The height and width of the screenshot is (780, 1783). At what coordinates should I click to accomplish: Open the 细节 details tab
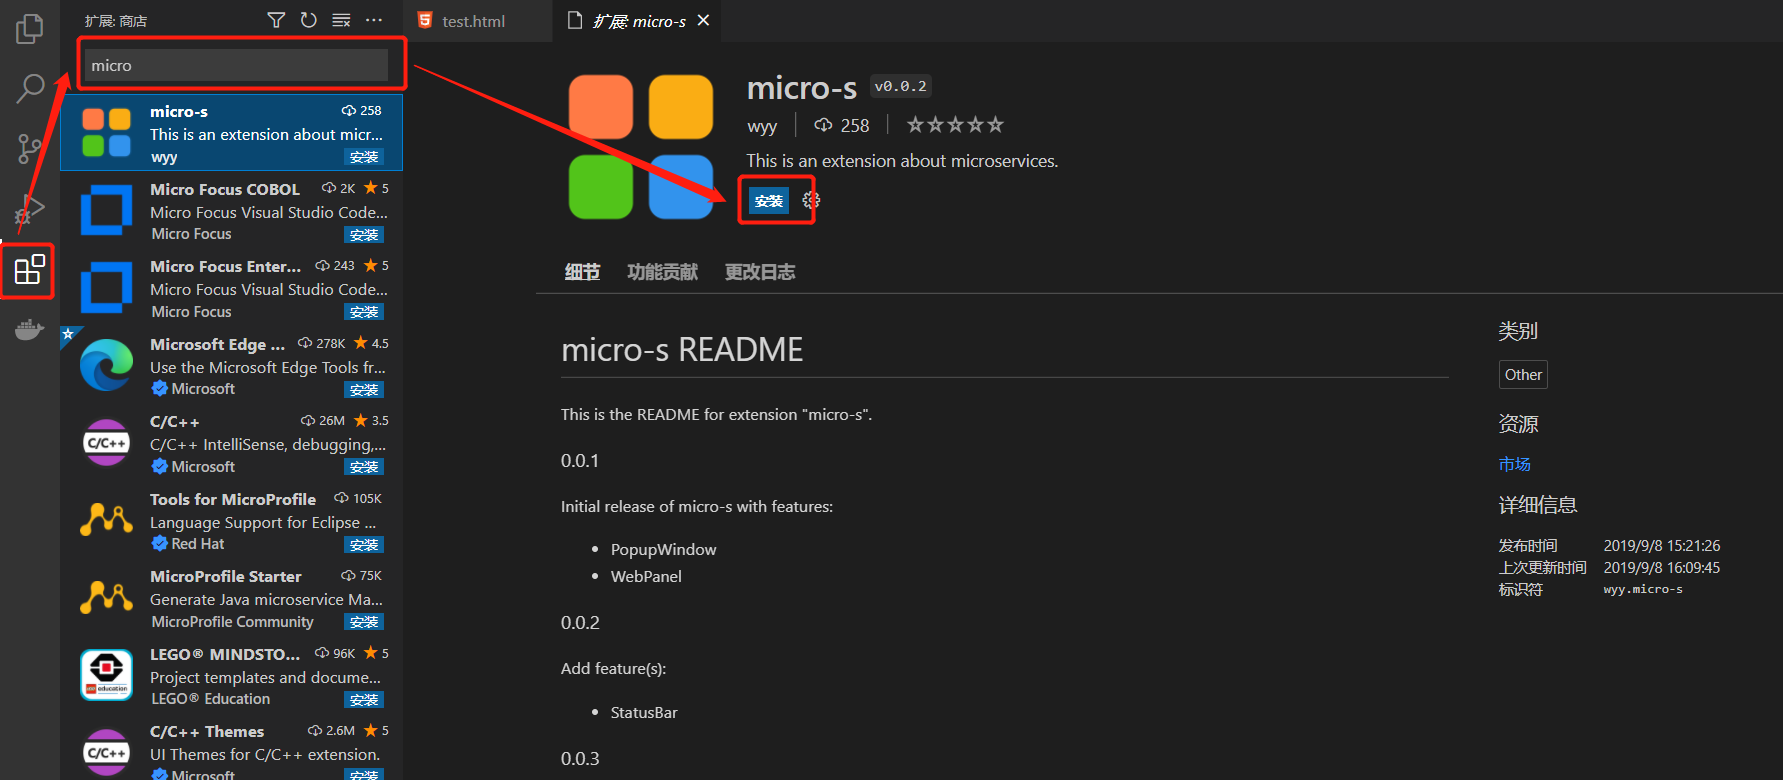pos(582,272)
